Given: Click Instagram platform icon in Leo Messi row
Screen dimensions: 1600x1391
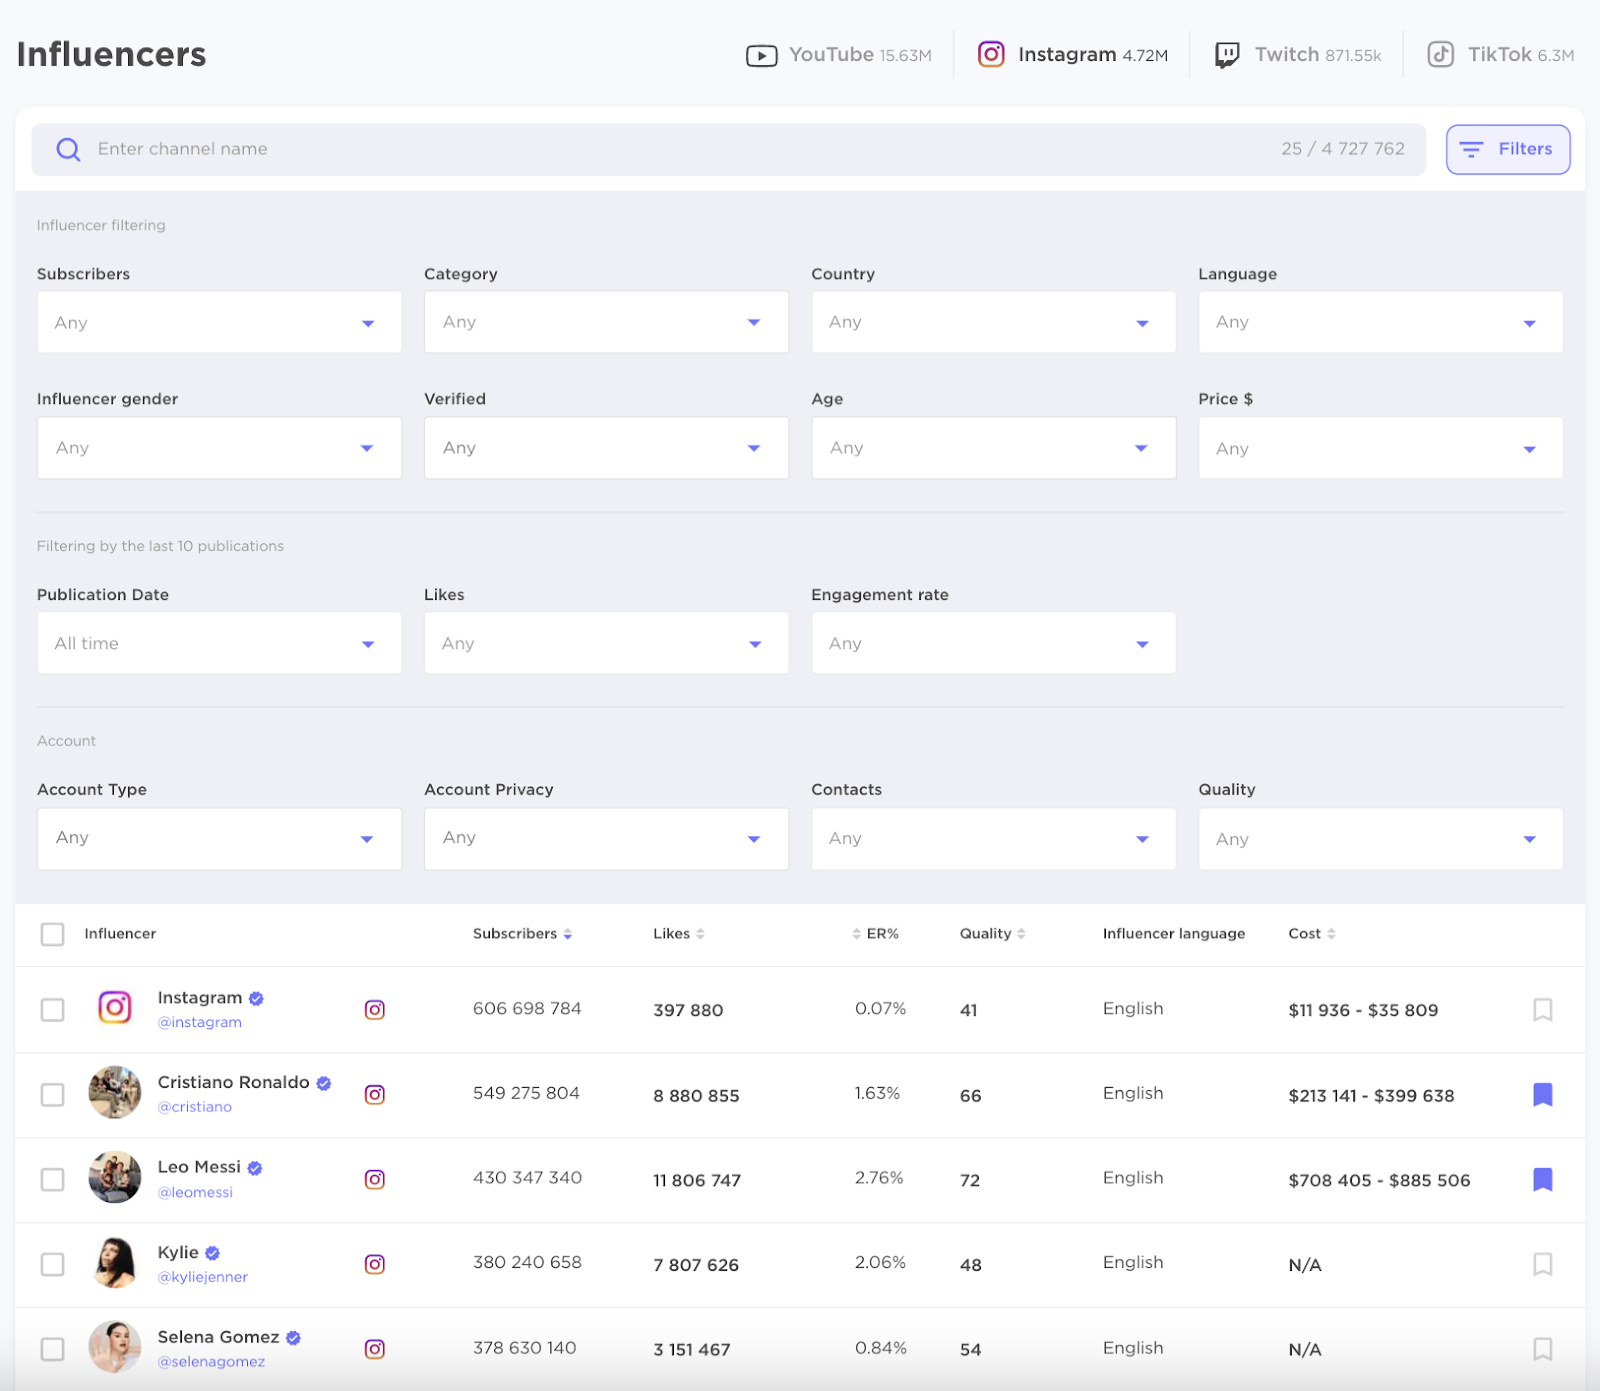Looking at the screenshot, I should click(375, 1180).
